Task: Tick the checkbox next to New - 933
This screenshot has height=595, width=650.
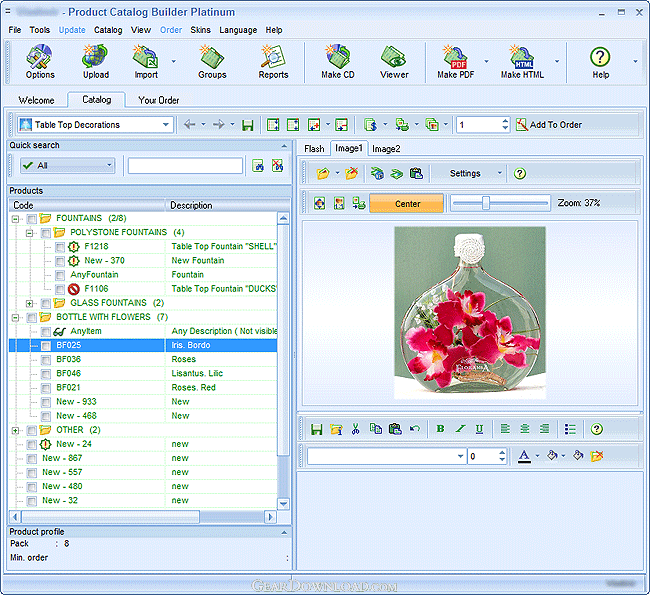Action: (46, 402)
